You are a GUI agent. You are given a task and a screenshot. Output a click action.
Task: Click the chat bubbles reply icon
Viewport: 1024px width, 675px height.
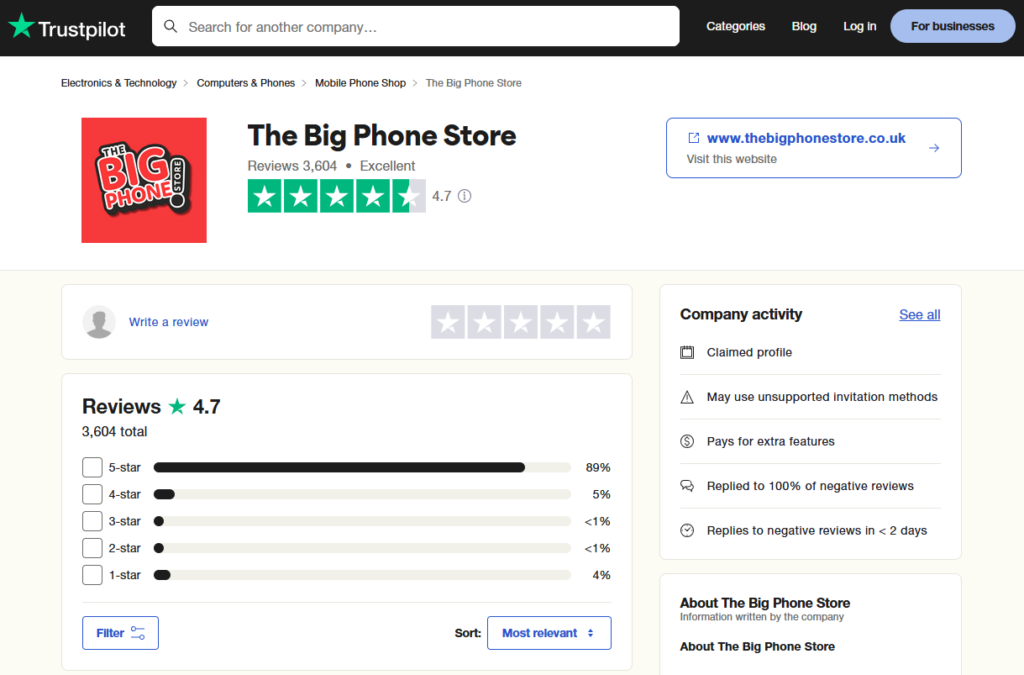[x=687, y=486]
